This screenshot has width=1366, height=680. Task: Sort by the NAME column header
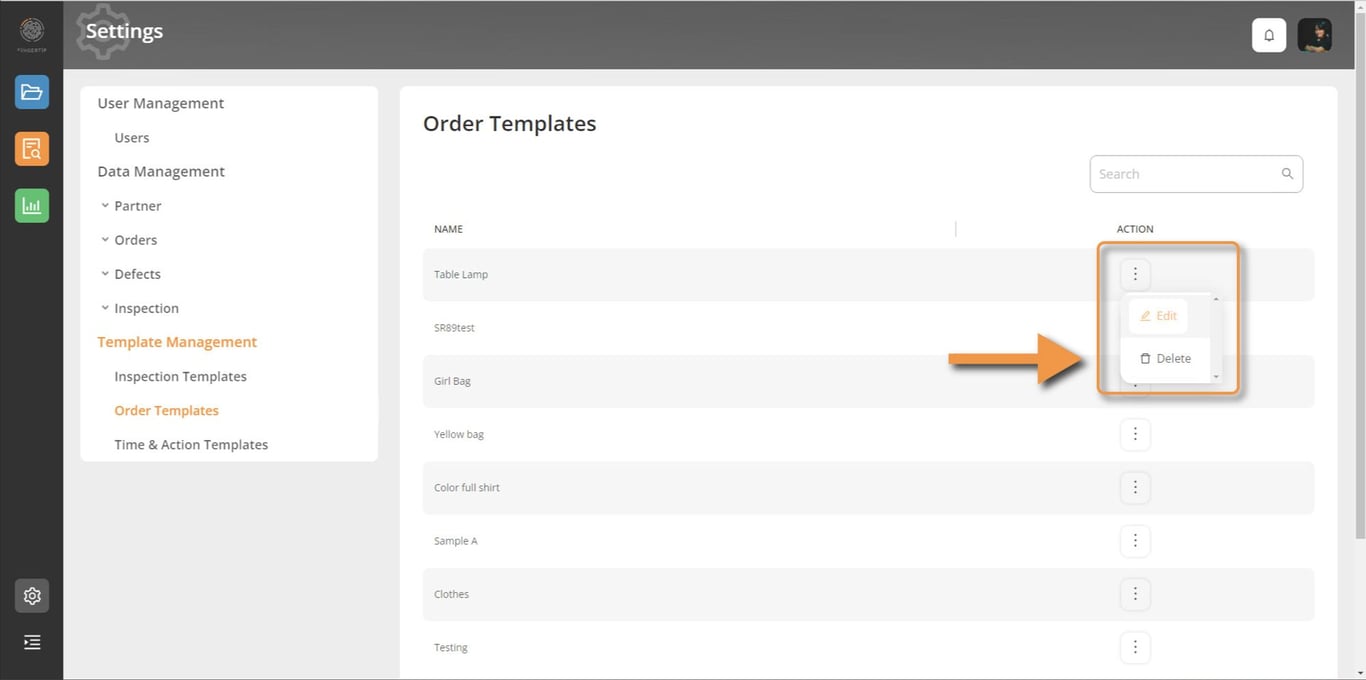[x=448, y=229]
